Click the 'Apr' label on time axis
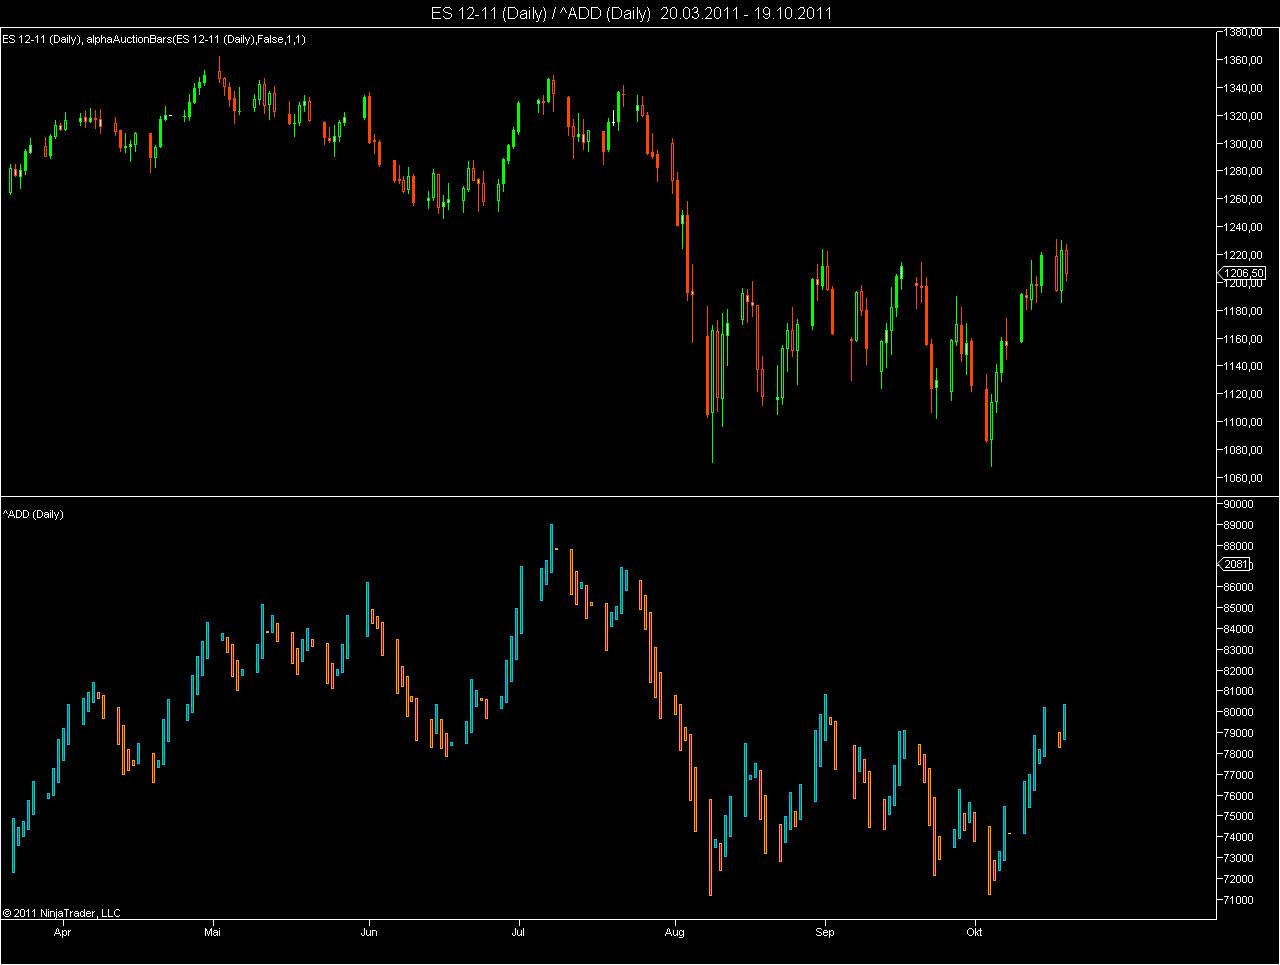 [63, 932]
